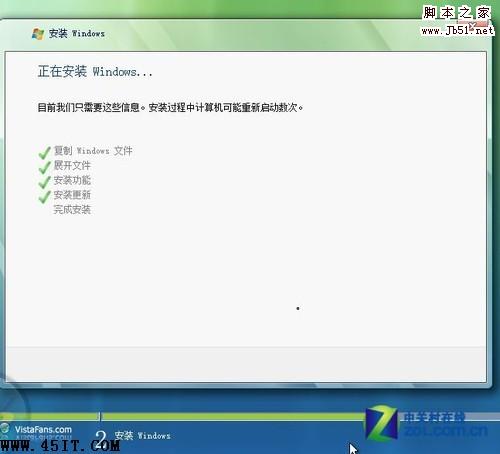This screenshot has width=500, height=454.
Task: Select the pending step 完成安装
Action: pyautogui.click(x=72, y=210)
